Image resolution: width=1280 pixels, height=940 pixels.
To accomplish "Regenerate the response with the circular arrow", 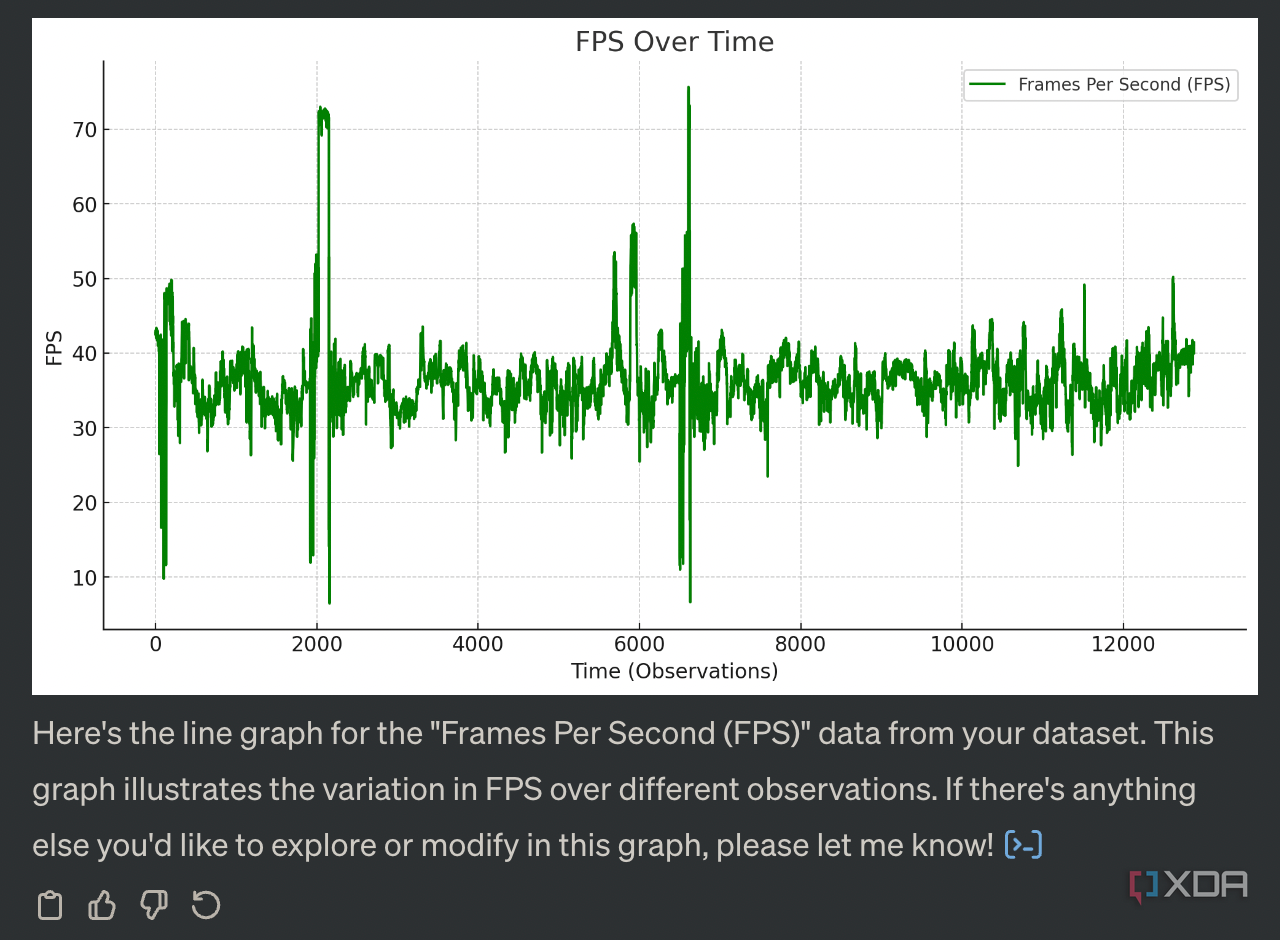I will tap(206, 906).
